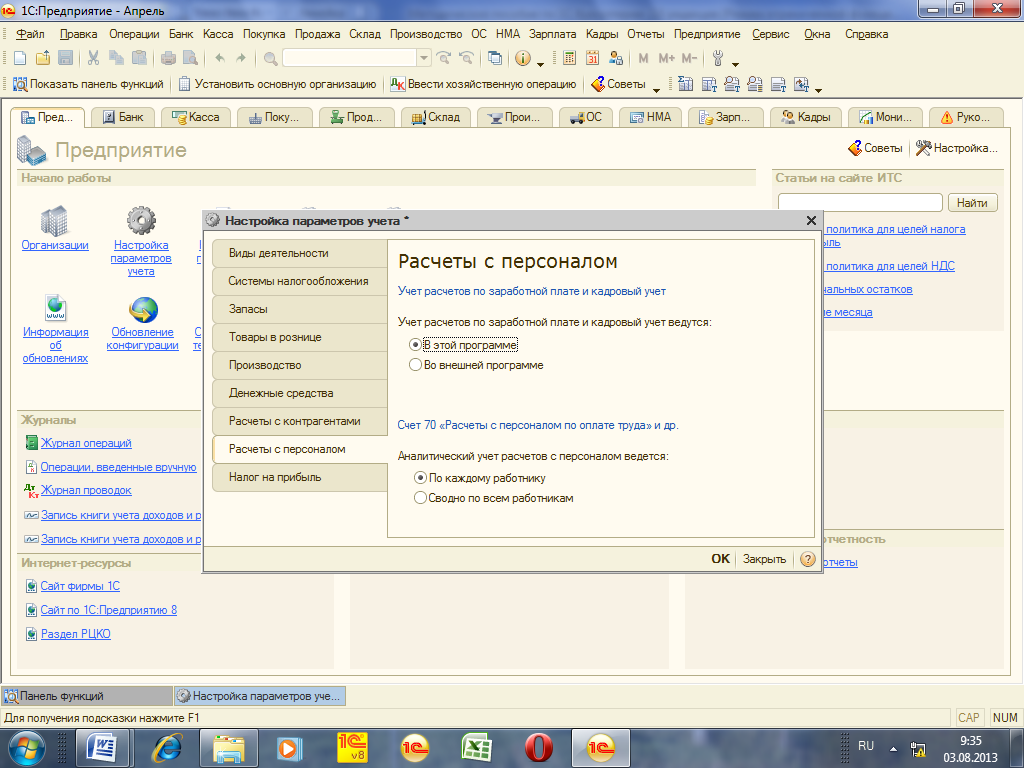The height and width of the screenshot is (768, 1024).
Task: Open the Help information icon
Action: coord(523,59)
